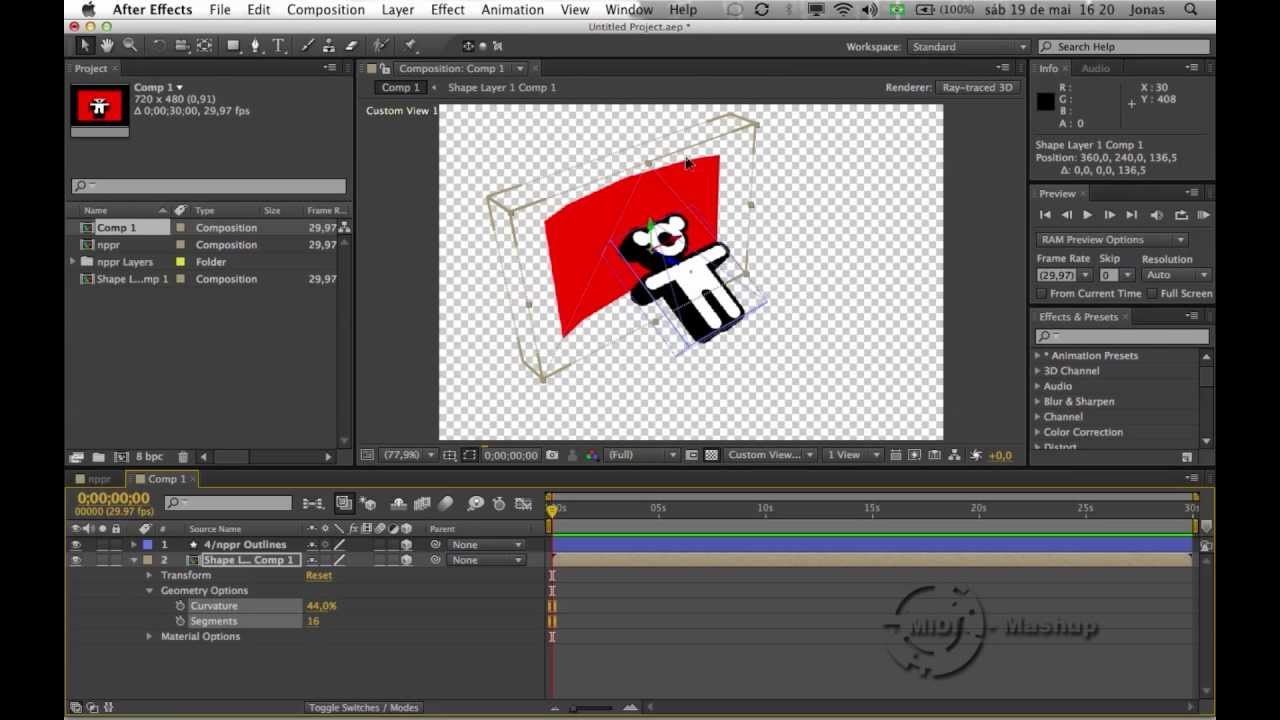Select the Selection arrow tool
This screenshot has width=1280, height=720.
point(85,46)
